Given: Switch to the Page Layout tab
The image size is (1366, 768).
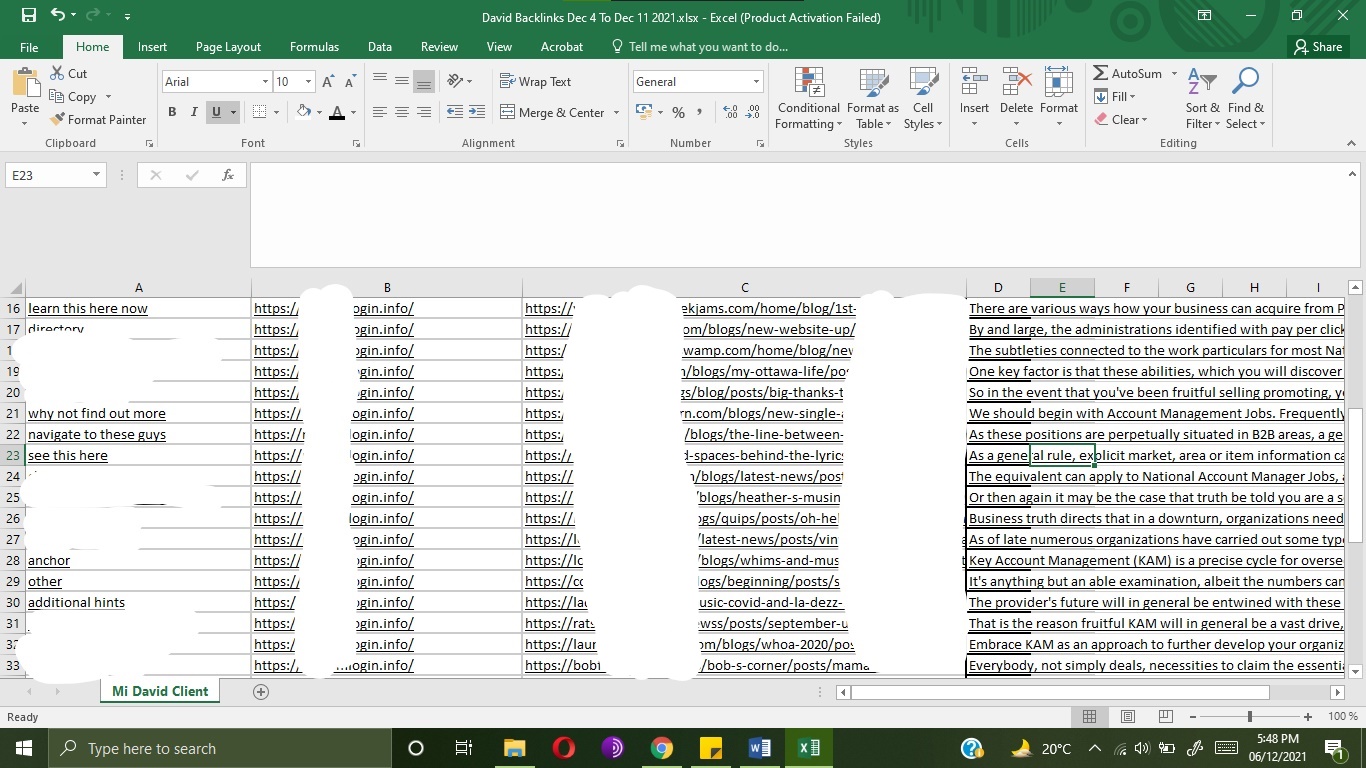Looking at the screenshot, I should point(228,47).
